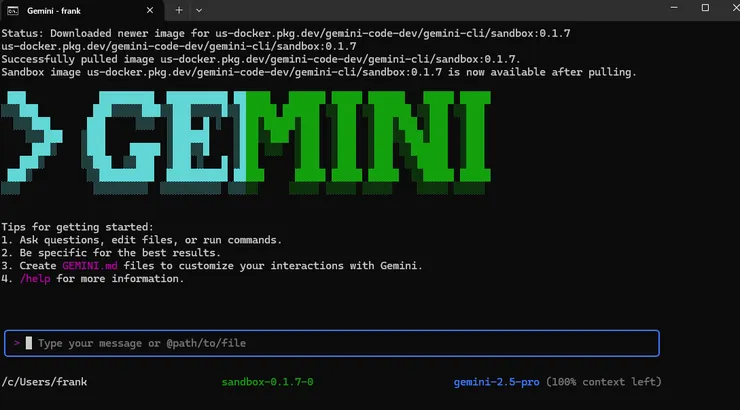740x410 pixels.
Task: Maximize the terminal window
Action: point(705,8)
